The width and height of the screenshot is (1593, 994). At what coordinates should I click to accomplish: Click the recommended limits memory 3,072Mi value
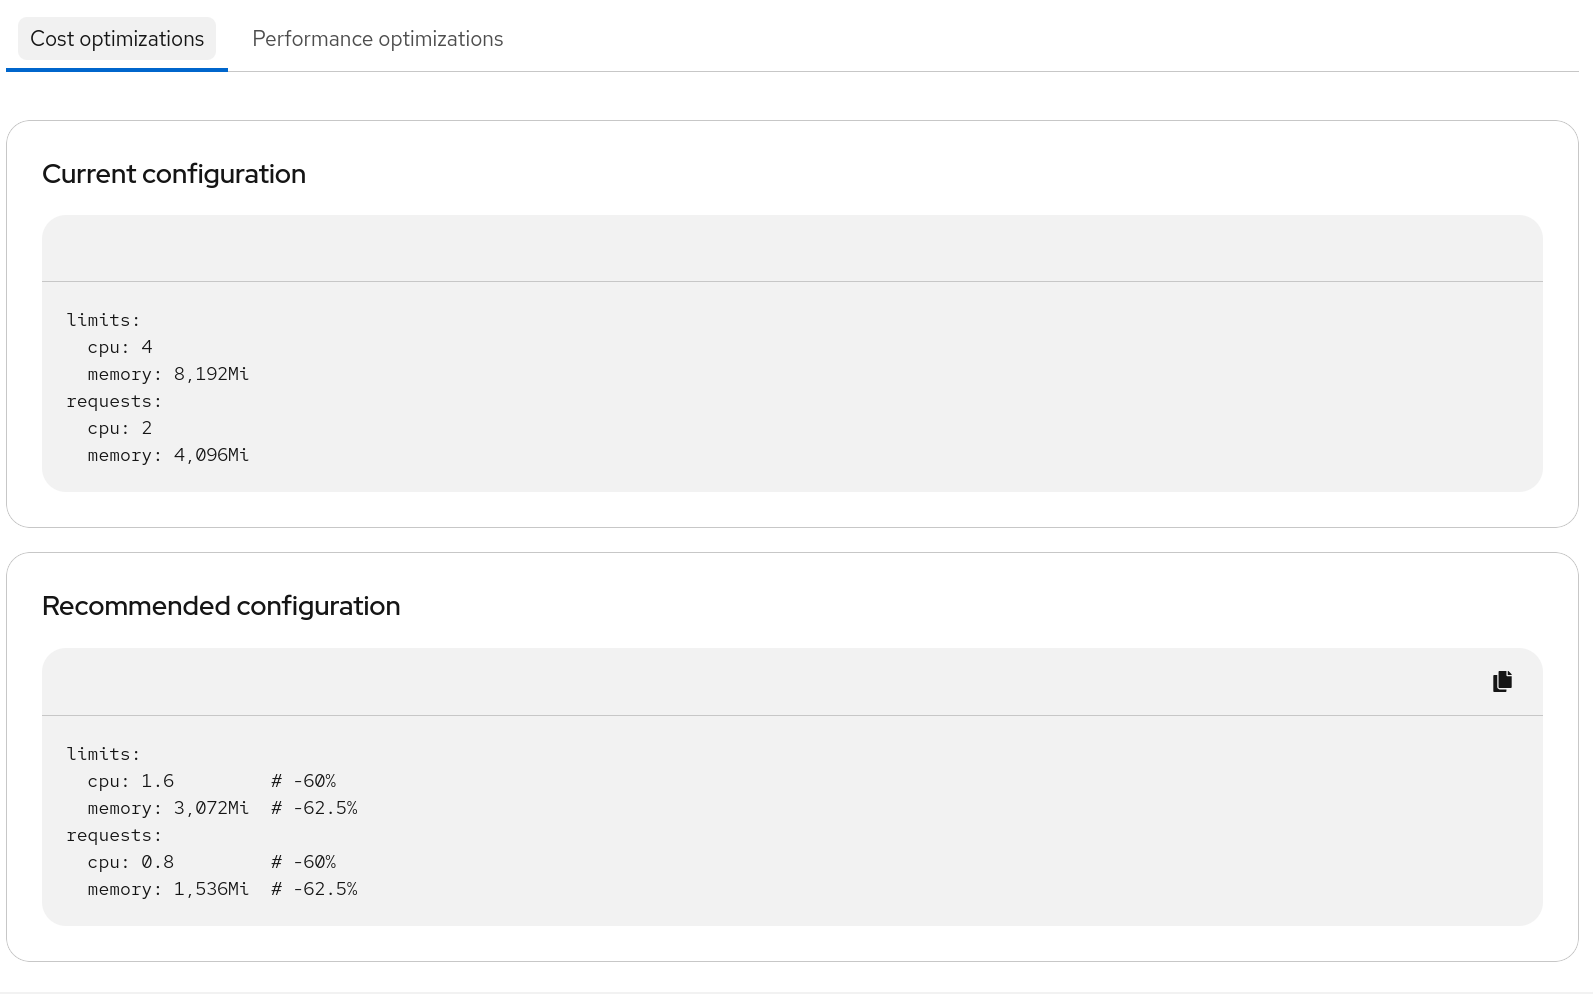211,808
